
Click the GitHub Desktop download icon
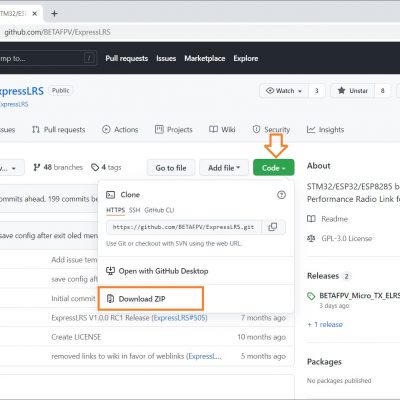pos(110,271)
